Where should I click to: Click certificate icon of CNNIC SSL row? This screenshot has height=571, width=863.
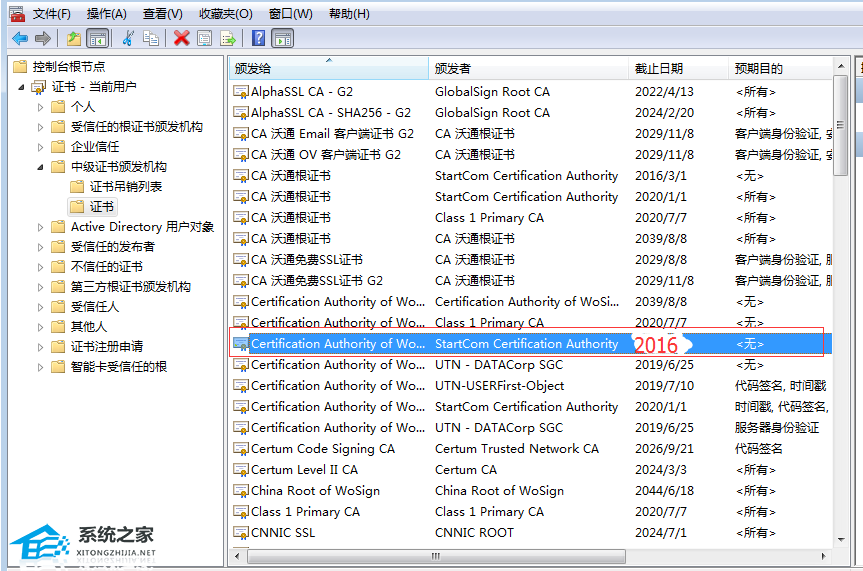point(241,532)
